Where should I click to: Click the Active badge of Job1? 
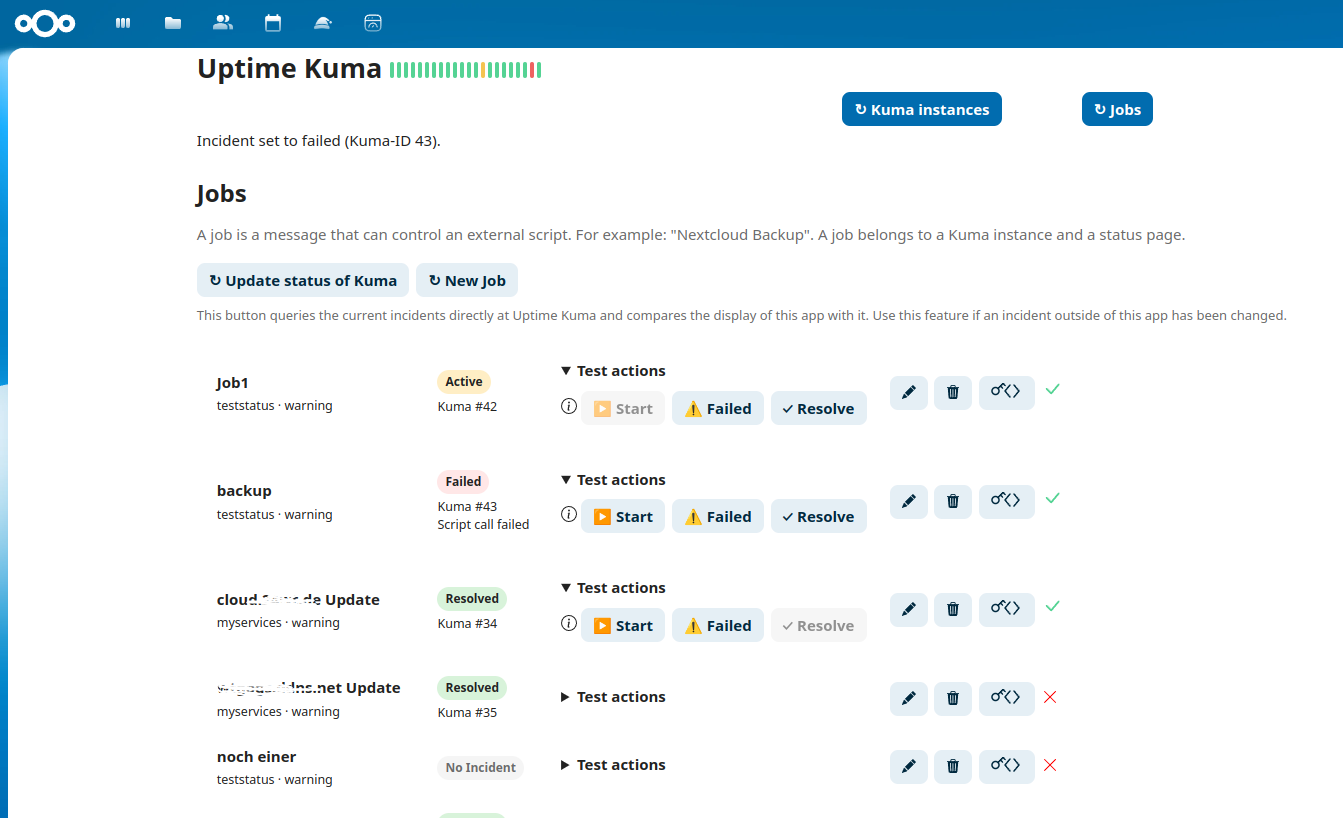click(464, 381)
